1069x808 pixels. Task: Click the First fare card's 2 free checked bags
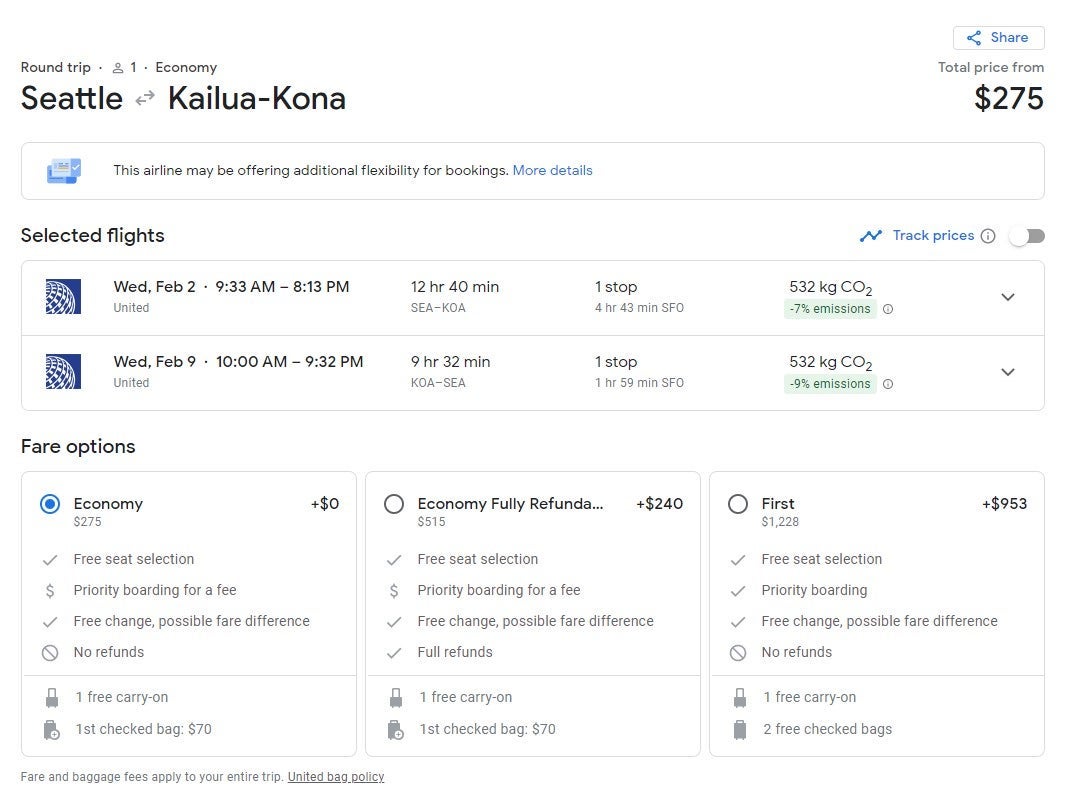tap(827, 729)
